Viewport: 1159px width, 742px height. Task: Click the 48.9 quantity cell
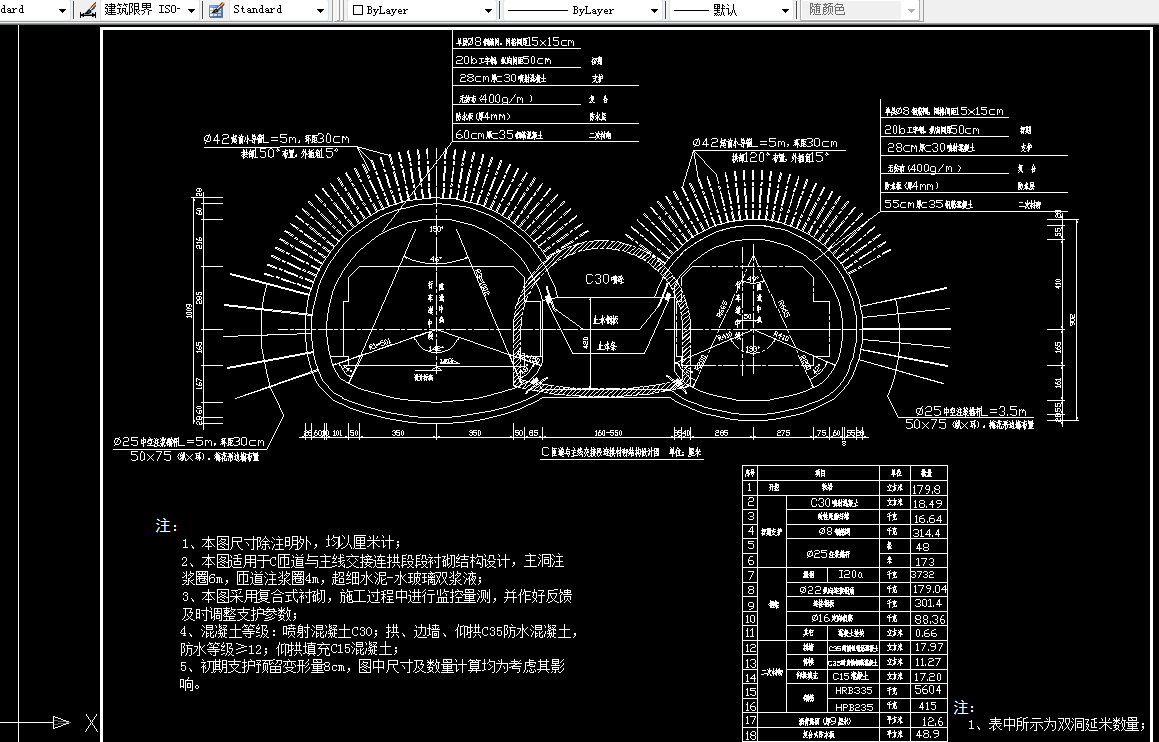928,735
